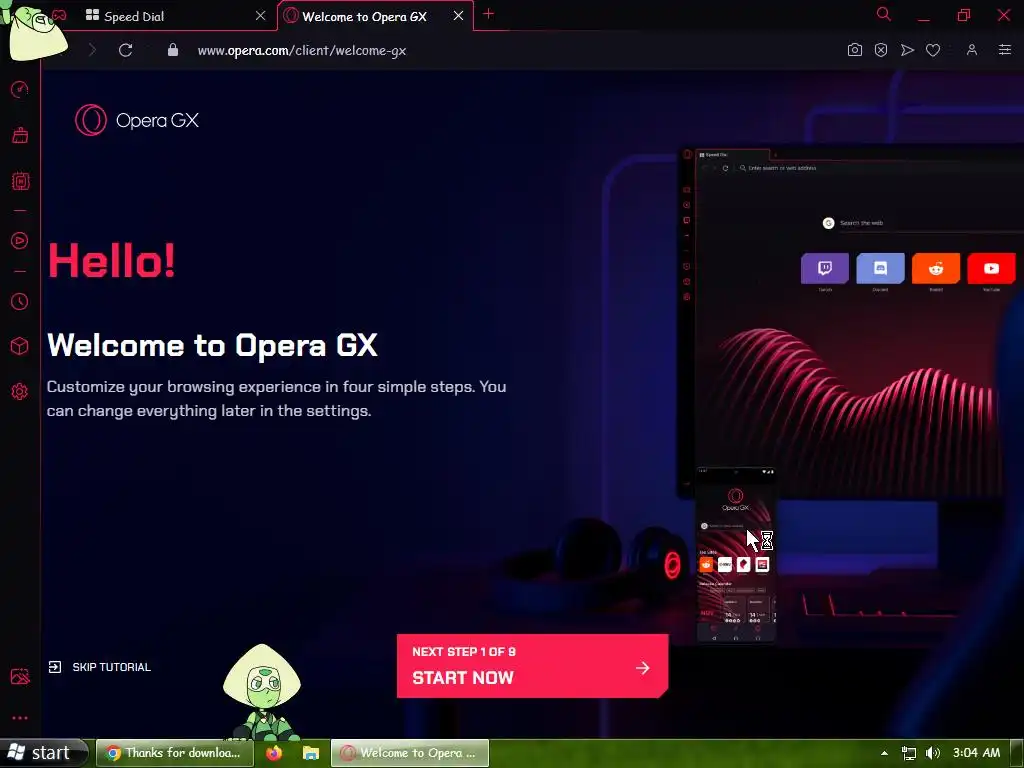Take a snapshot with camera icon
Screen dimensions: 1024x768
[854, 50]
